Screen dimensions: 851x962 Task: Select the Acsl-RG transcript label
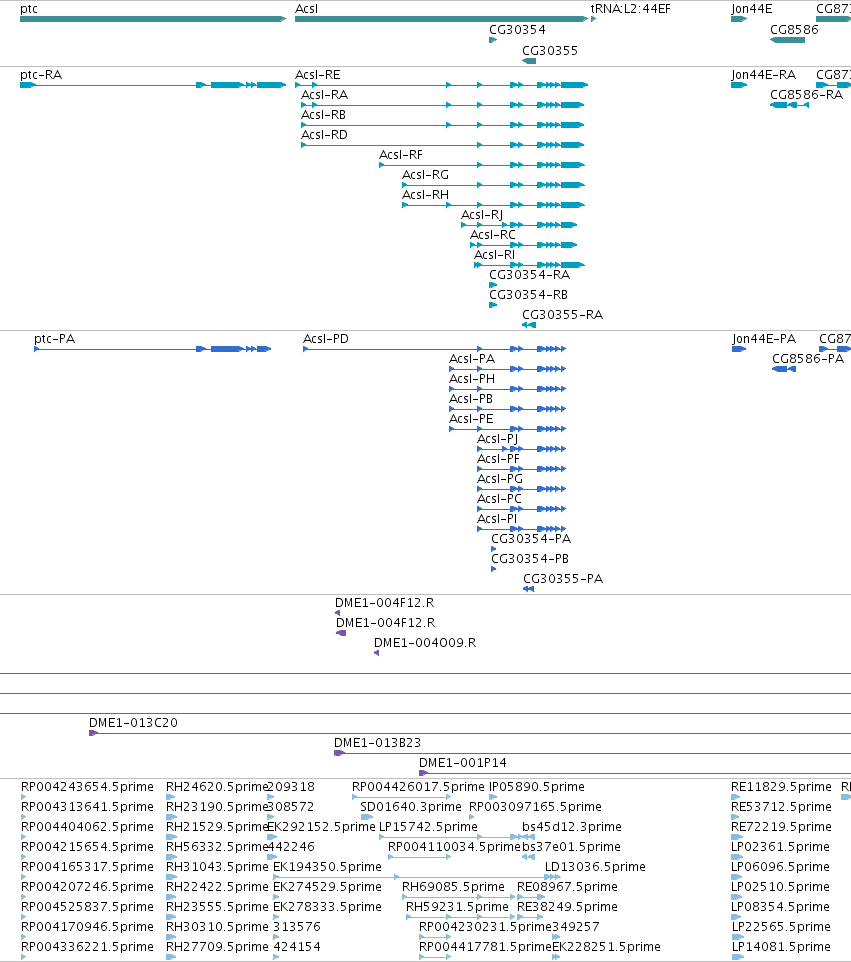click(425, 175)
